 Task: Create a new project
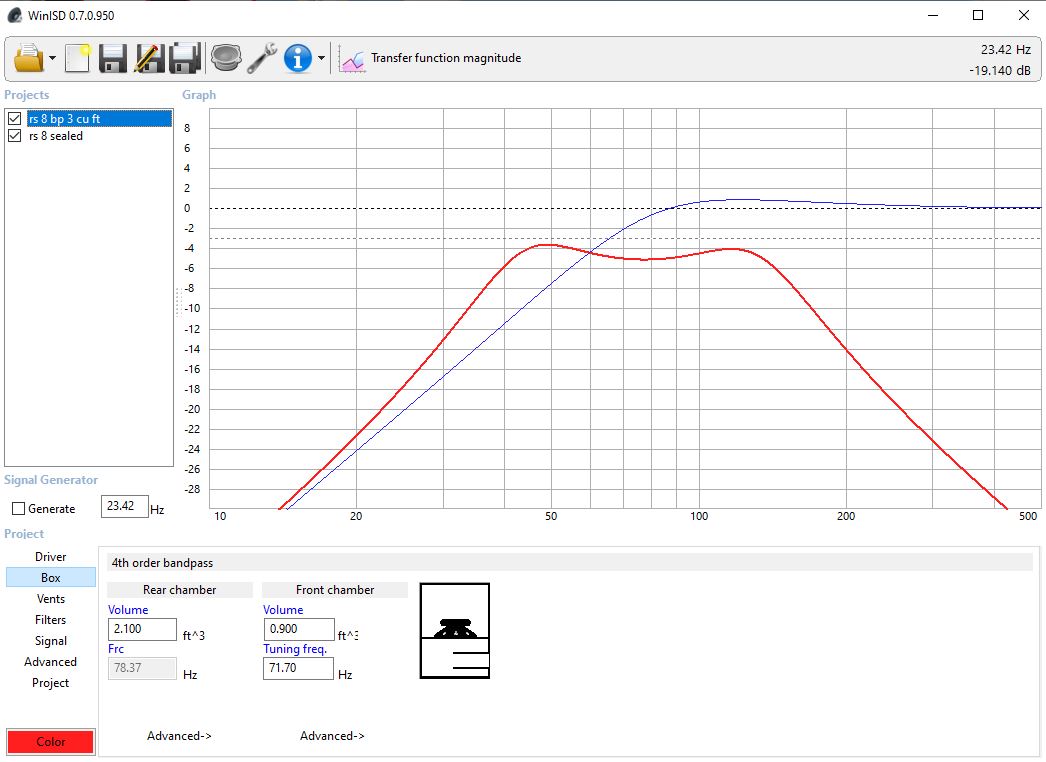pos(77,58)
